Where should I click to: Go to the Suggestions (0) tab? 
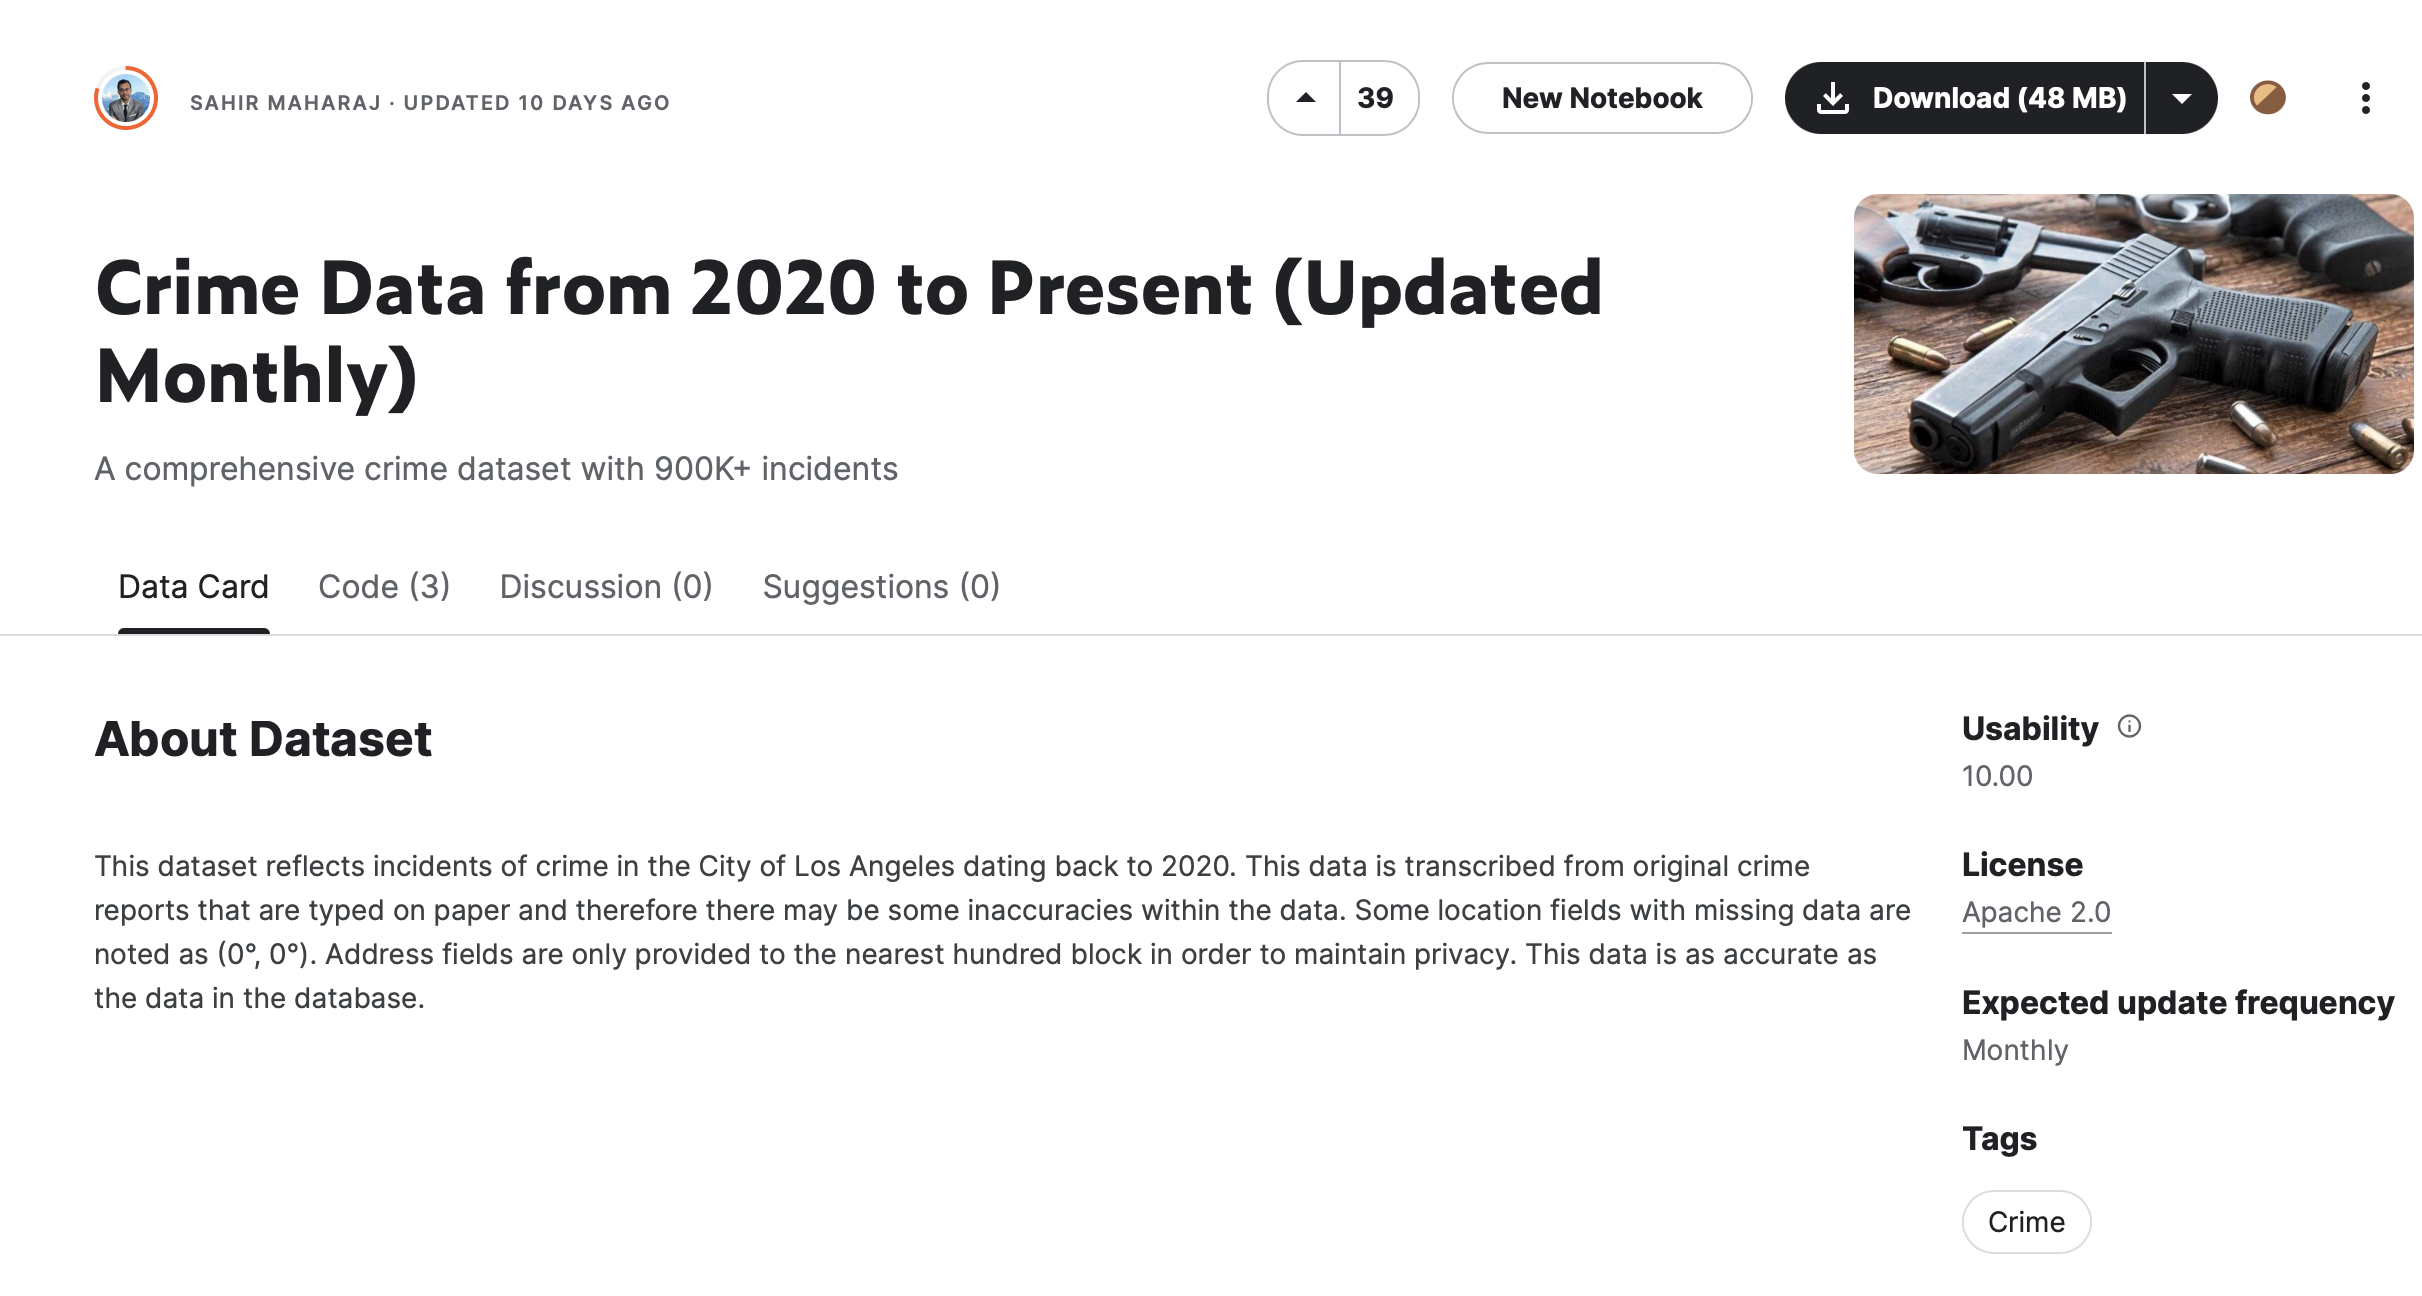coord(881,587)
